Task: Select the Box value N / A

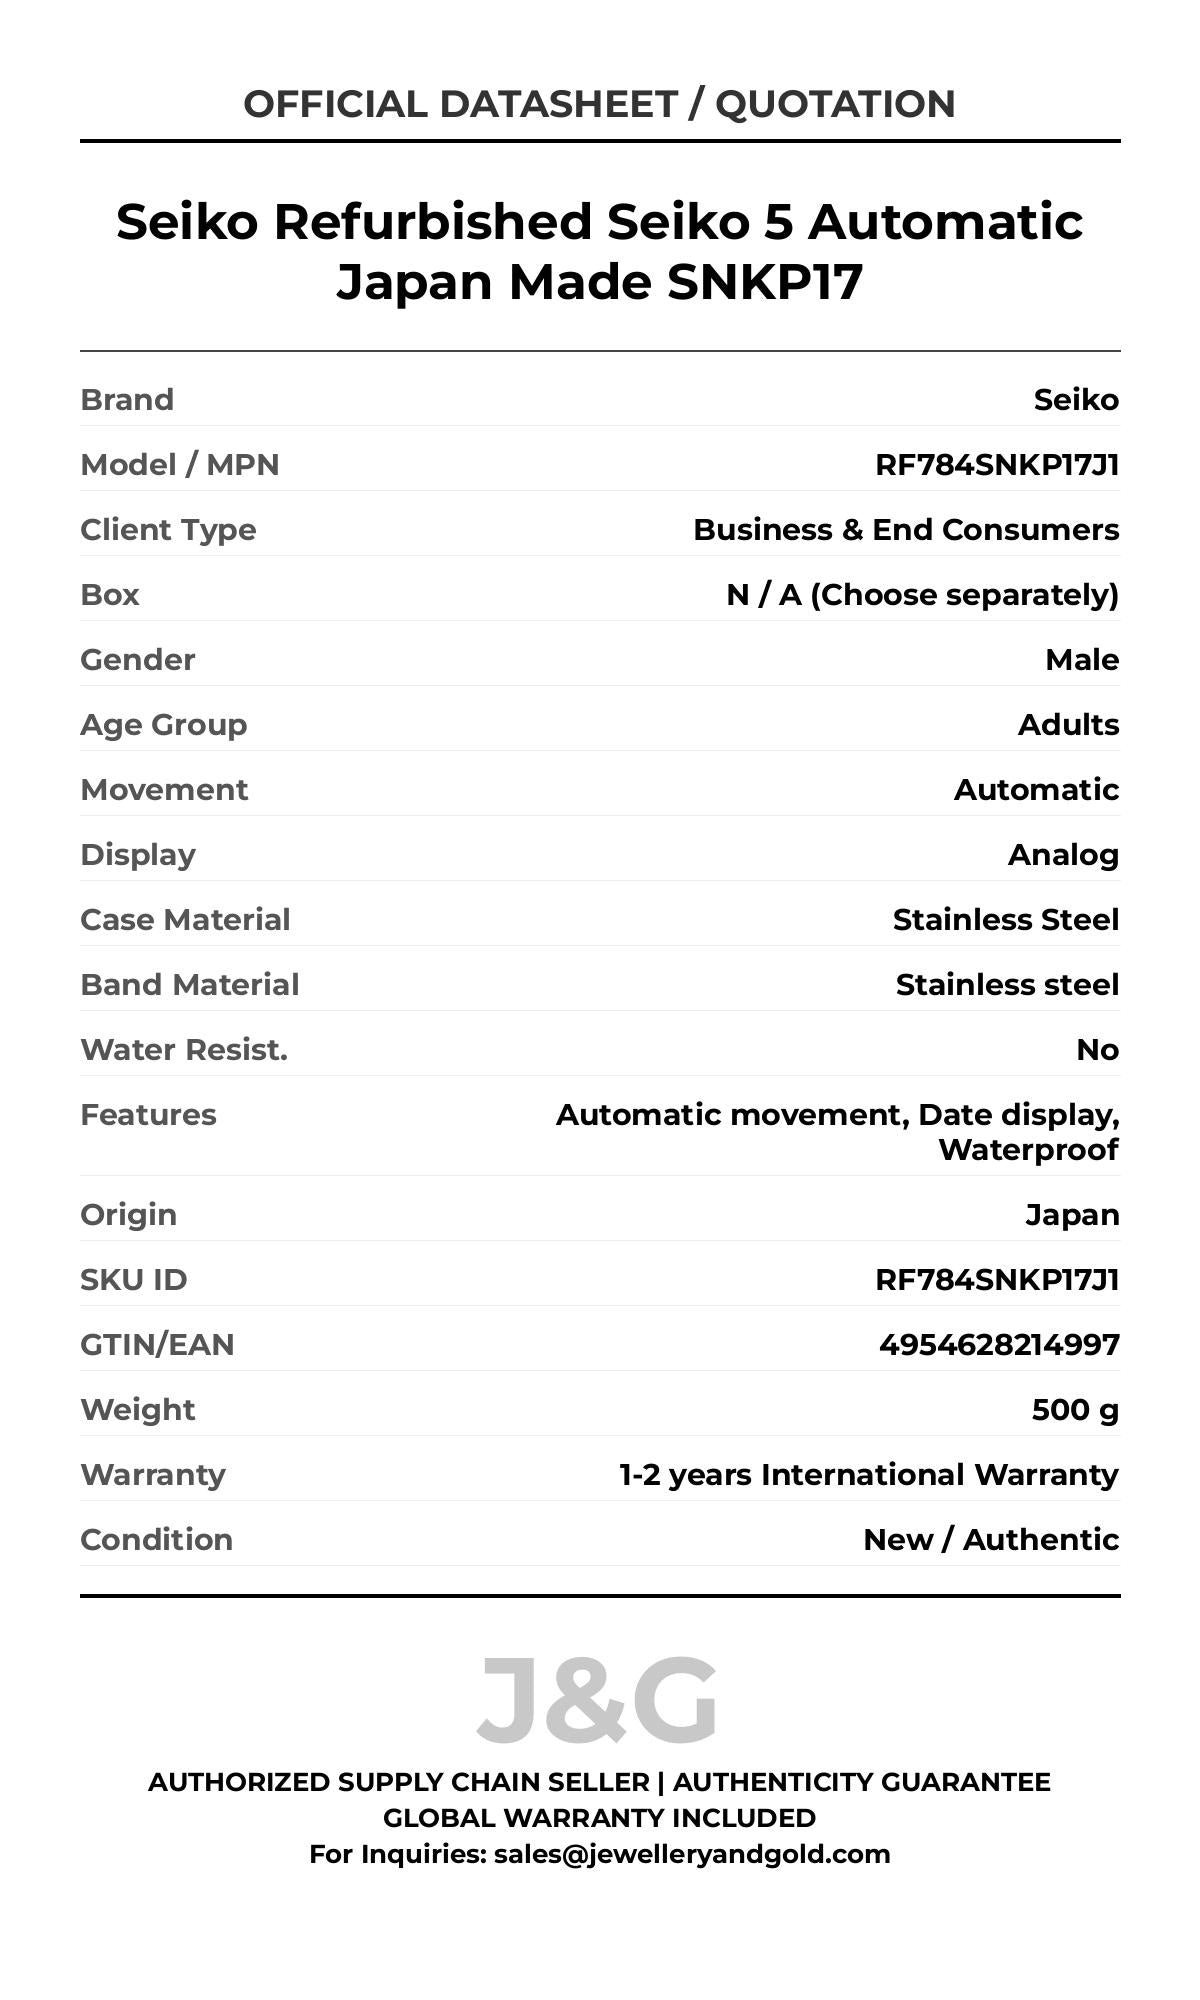Action: pyautogui.click(x=921, y=595)
